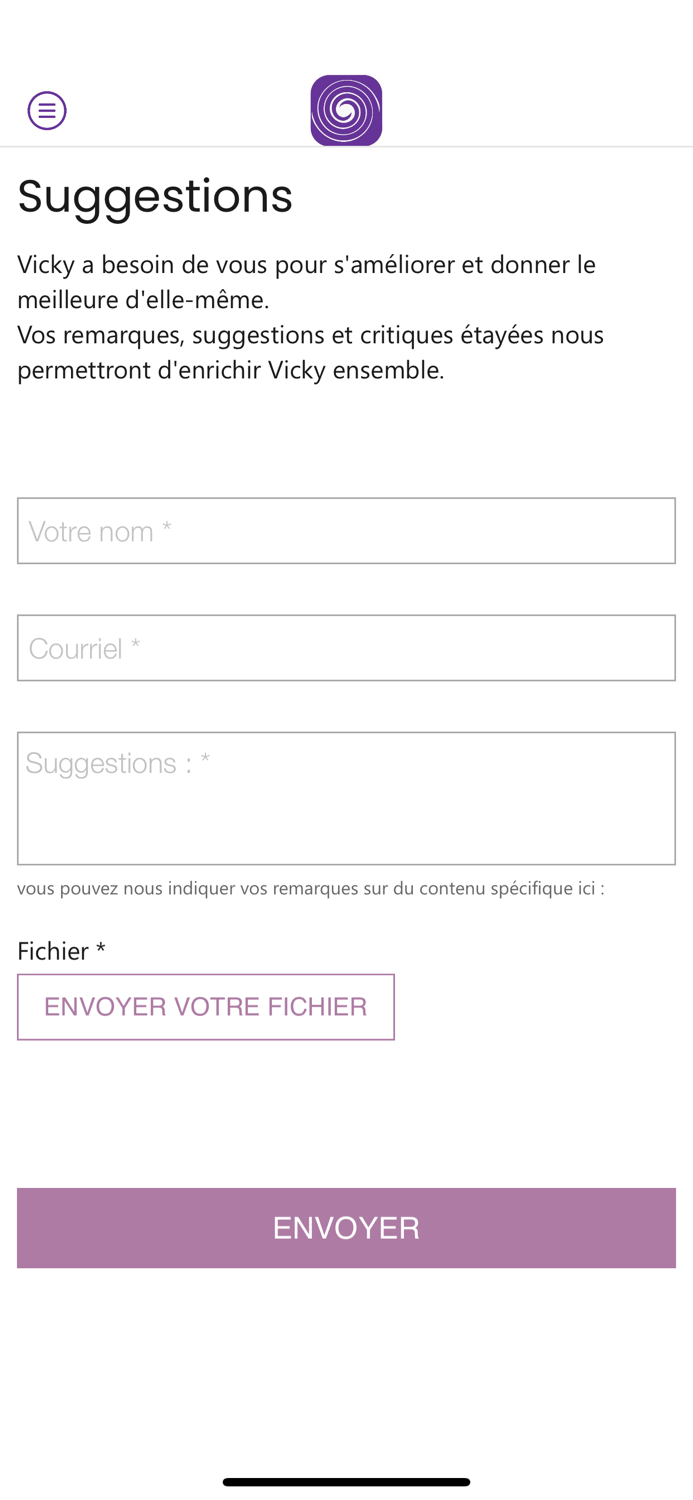Tap the helper text below the suggestions box
This screenshot has width=693, height=1500.
(310, 888)
